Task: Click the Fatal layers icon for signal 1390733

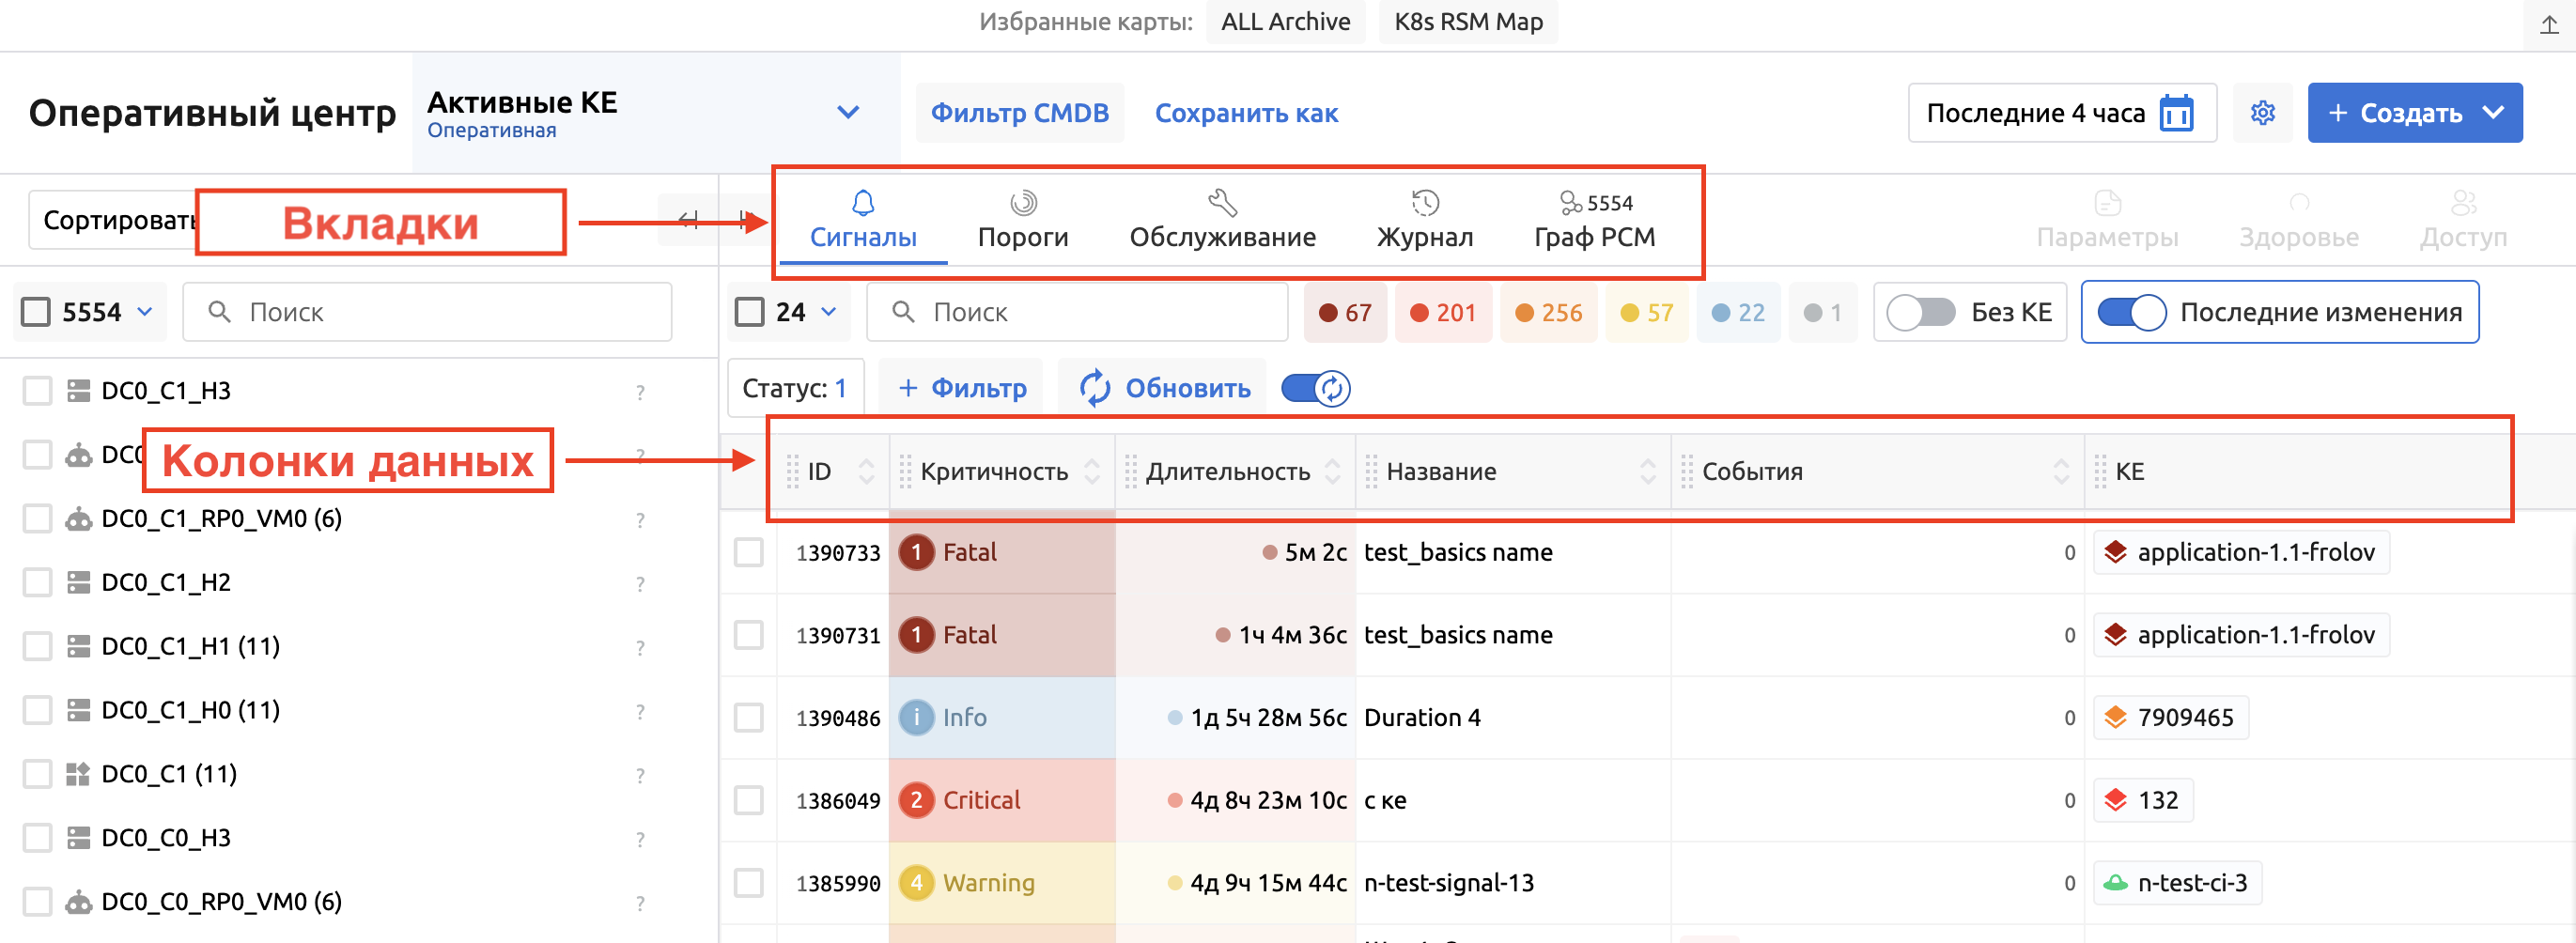Action: pos(2115,552)
